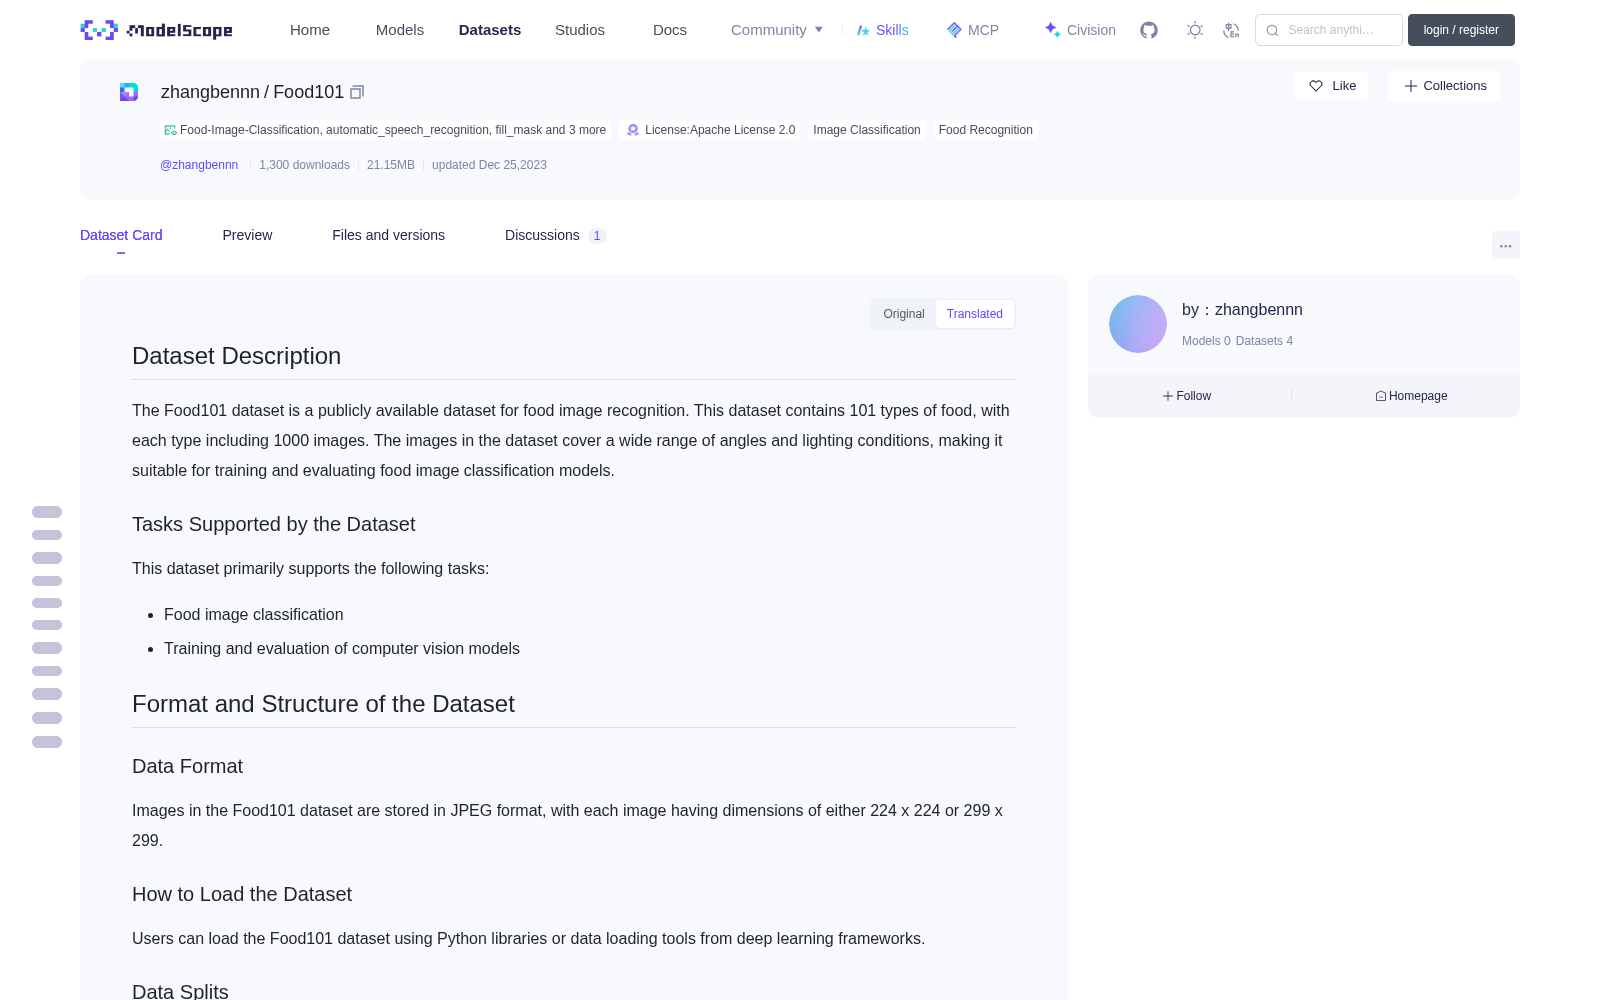Screen dimensions: 1600x1000
Task: Copy the dataset name zhangbennn/Food101
Action: (357, 92)
